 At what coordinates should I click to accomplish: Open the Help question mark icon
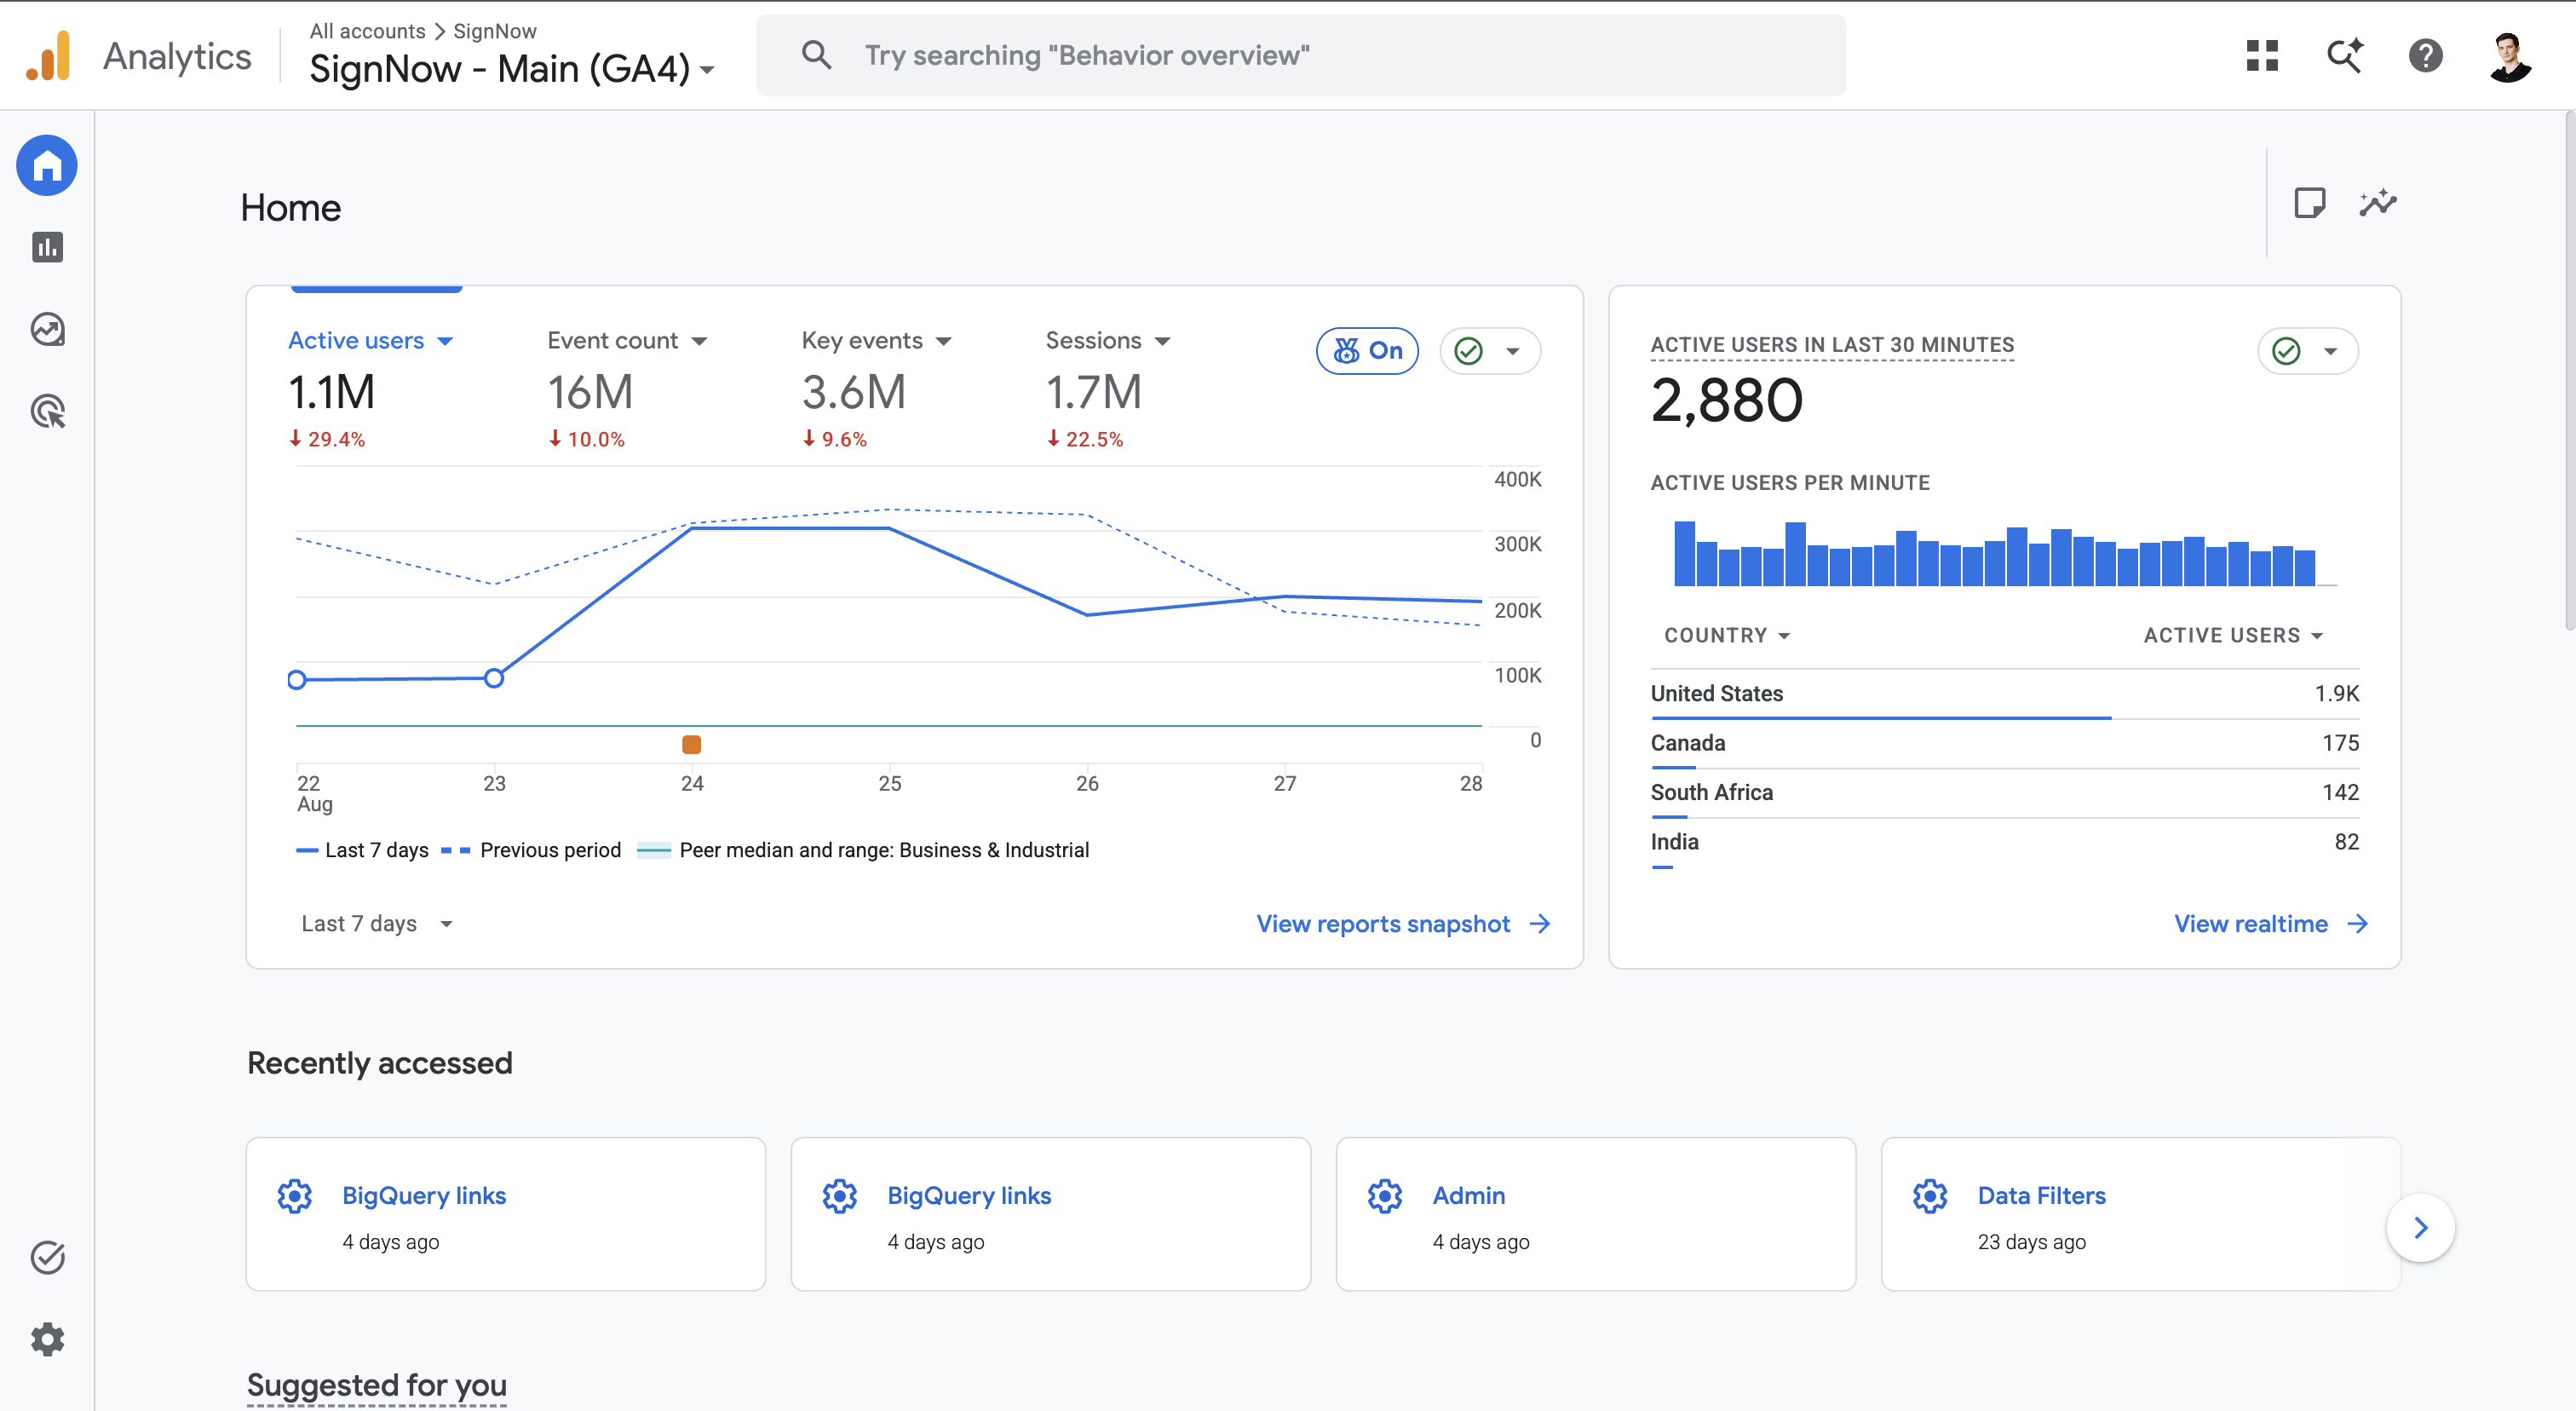(2426, 56)
